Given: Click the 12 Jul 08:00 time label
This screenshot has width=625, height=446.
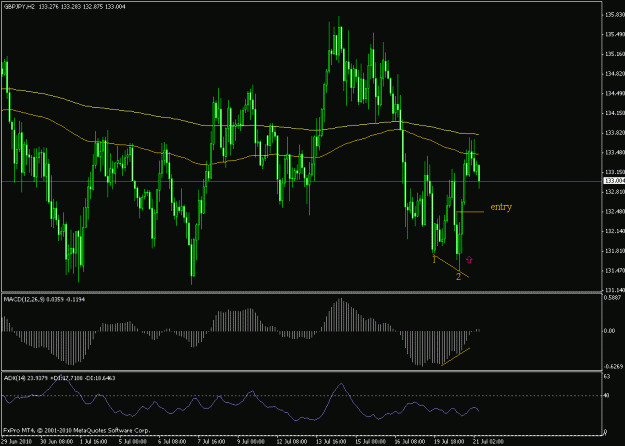Looking at the screenshot, I should click(x=292, y=442).
